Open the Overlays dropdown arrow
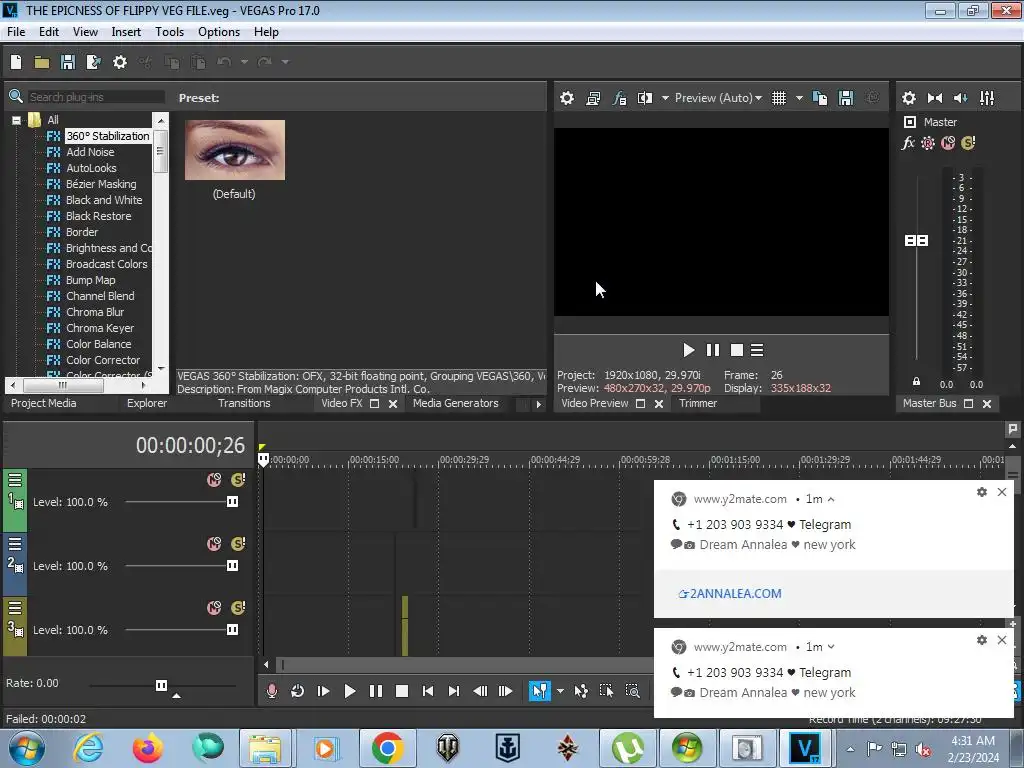Screen dimensions: 1024x768 pyautogui.click(x=799, y=98)
